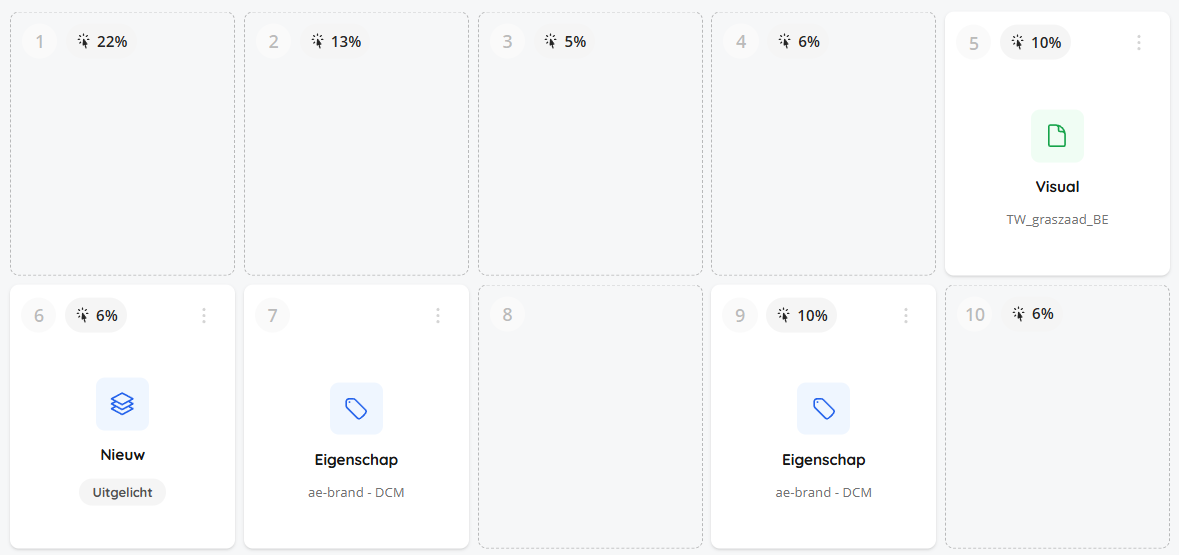This screenshot has height=555, width=1179.
Task: Click the 22% click-rate badge in slot 1
Action: click(x=102, y=41)
